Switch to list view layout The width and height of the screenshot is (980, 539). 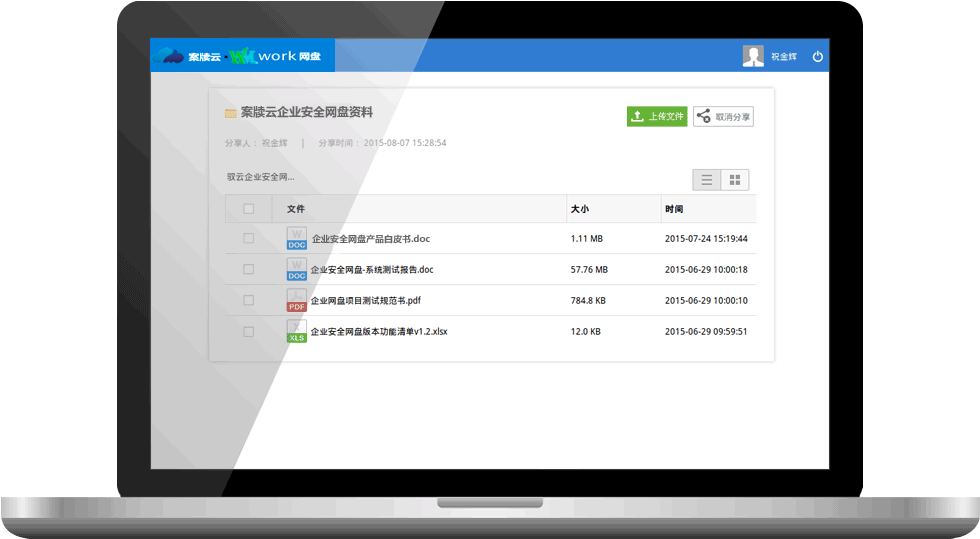707,180
